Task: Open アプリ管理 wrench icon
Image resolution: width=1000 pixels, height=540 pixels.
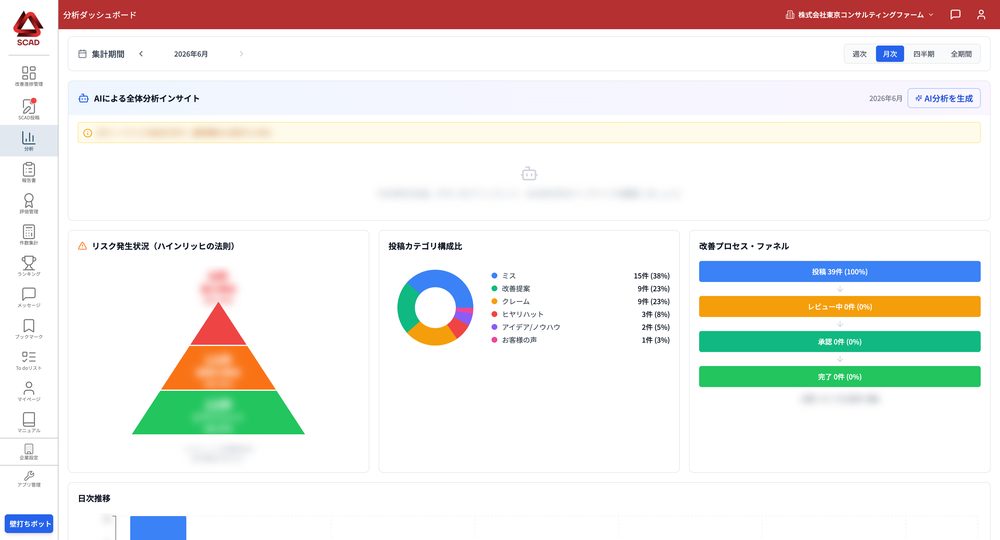Action: click(29, 476)
